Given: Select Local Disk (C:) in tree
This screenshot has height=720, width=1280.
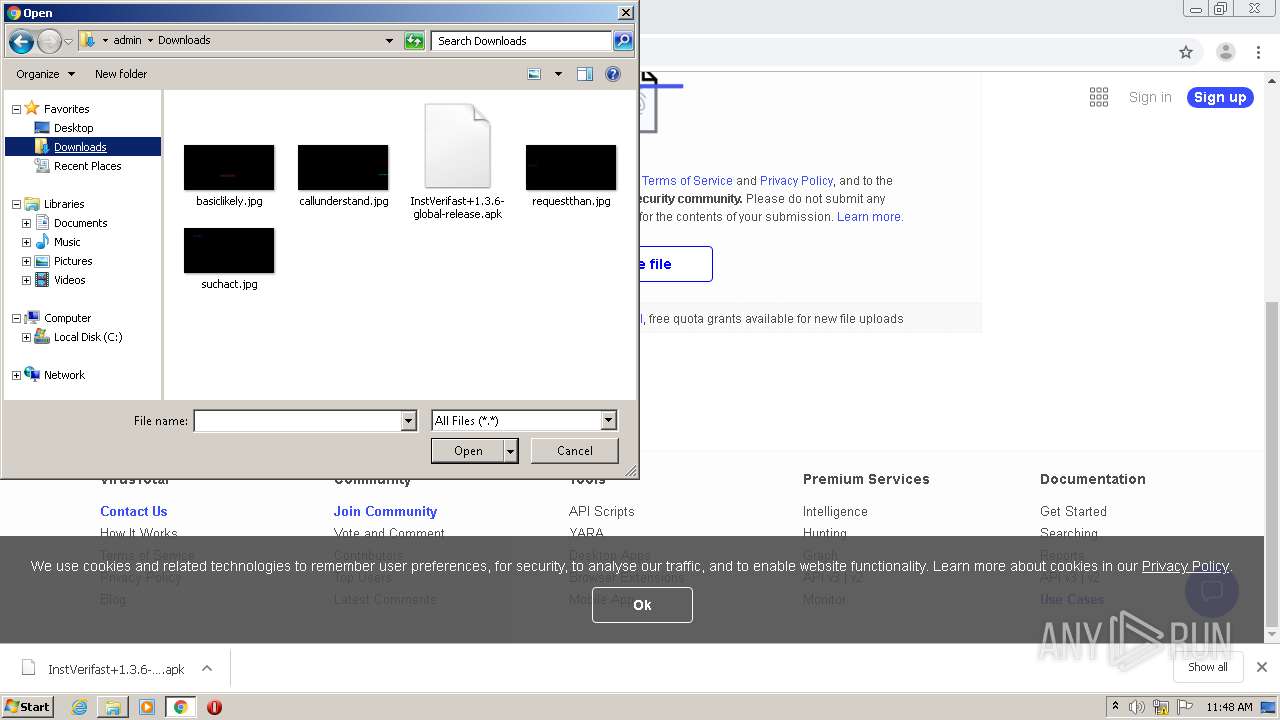Looking at the screenshot, I should (x=87, y=337).
